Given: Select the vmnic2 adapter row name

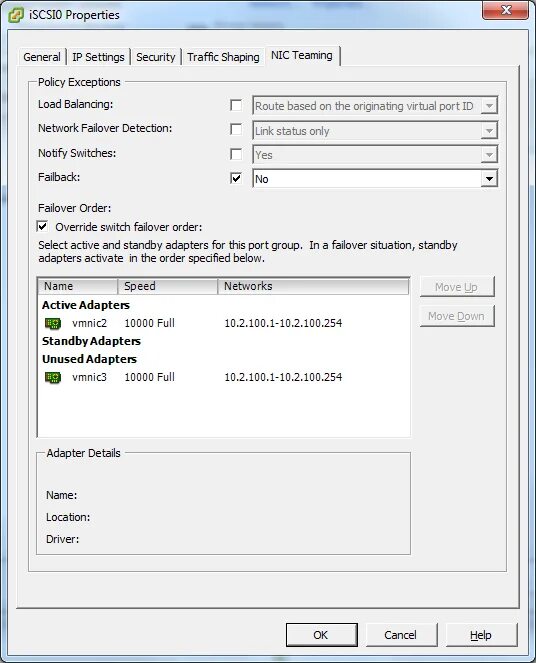Looking at the screenshot, I should click(89, 323).
